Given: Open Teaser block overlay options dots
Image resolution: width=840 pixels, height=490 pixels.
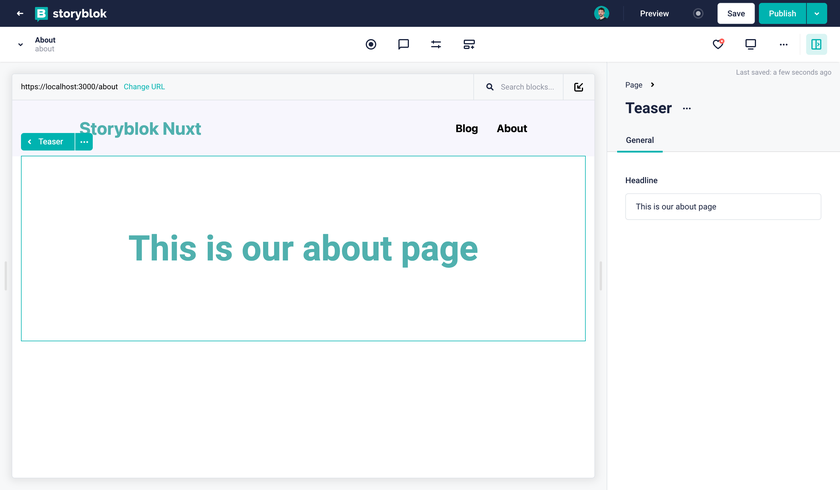Looking at the screenshot, I should click(84, 142).
